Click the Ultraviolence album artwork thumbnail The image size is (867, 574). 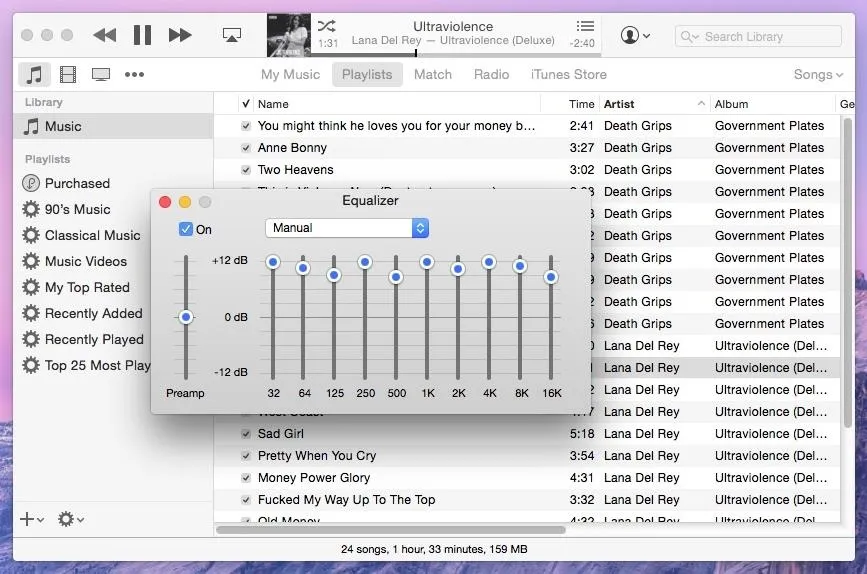coord(289,35)
